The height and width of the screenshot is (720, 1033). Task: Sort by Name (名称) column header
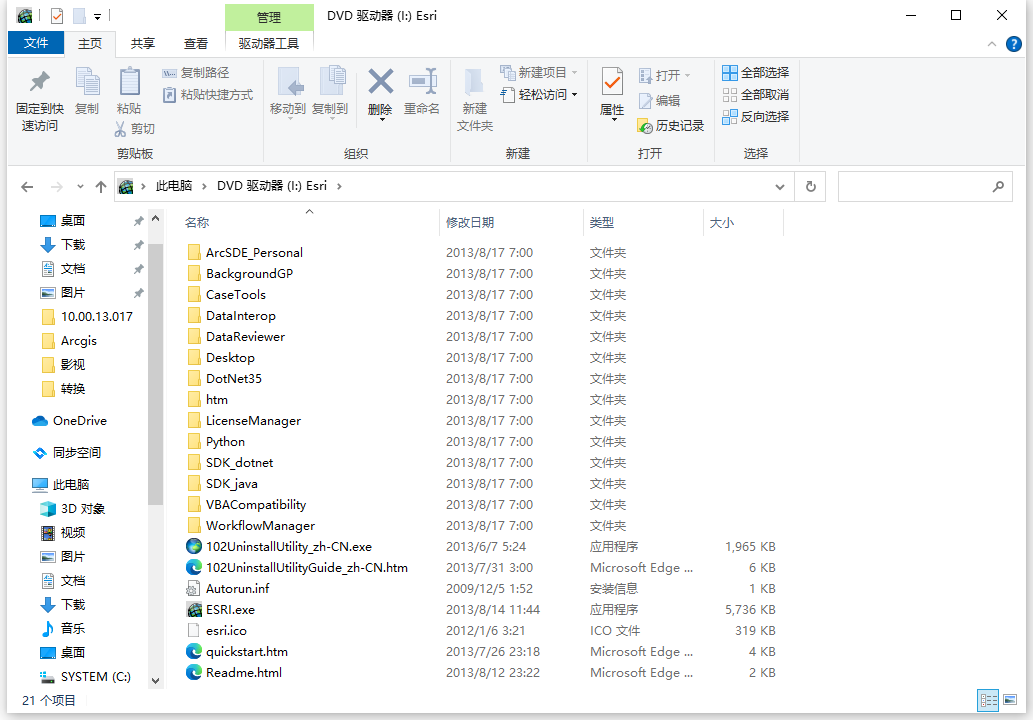coord(197,223)
